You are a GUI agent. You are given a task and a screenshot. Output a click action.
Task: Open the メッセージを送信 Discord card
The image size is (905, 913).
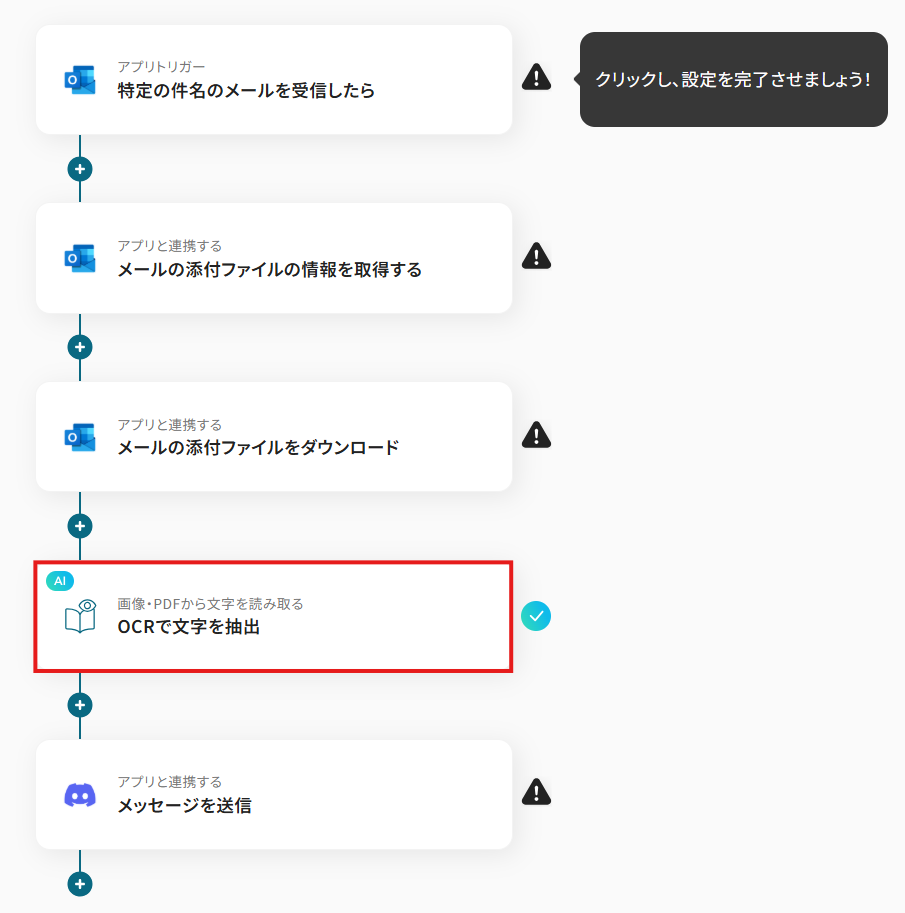point(274,795)
